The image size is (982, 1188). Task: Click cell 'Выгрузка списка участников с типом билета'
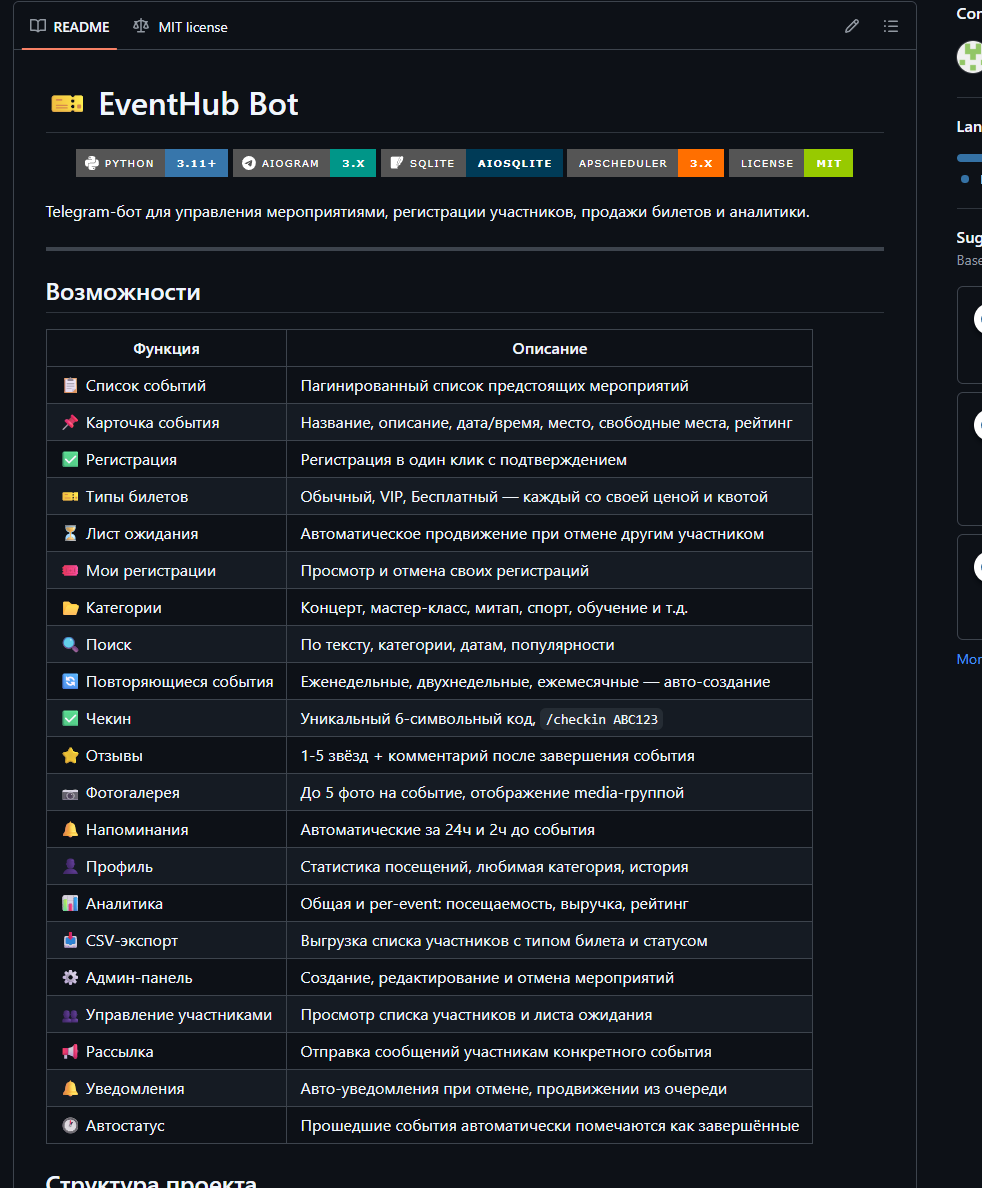pos(549,941)
